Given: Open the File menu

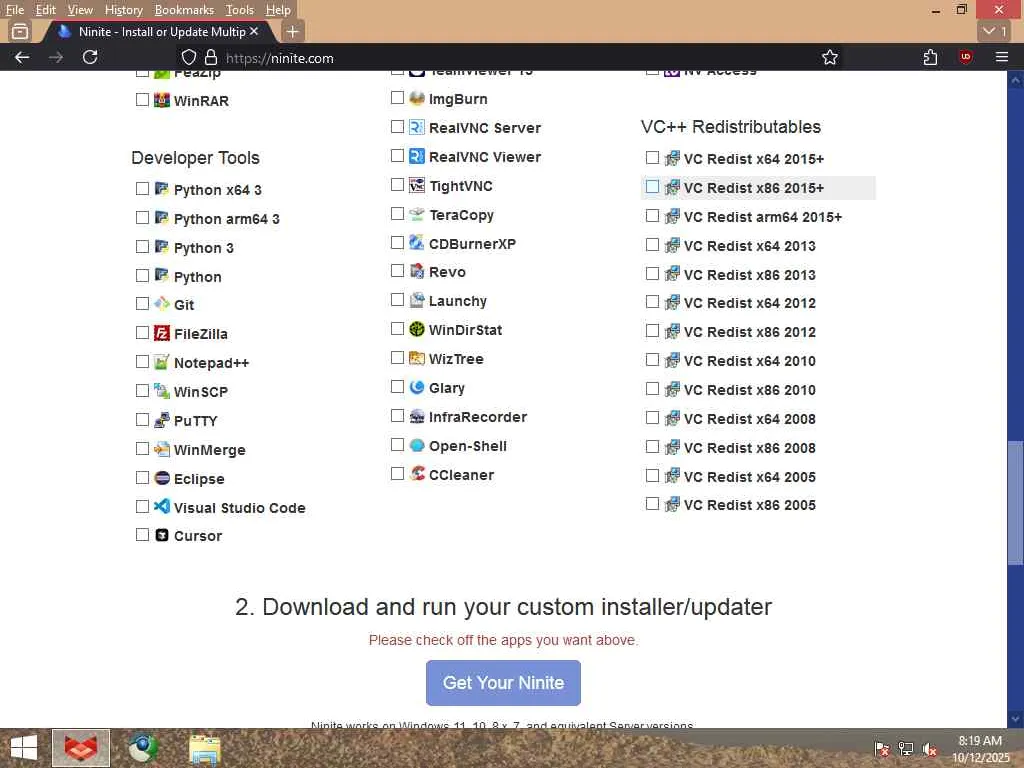Looking at the screenshot, I should tap(15, 10).
